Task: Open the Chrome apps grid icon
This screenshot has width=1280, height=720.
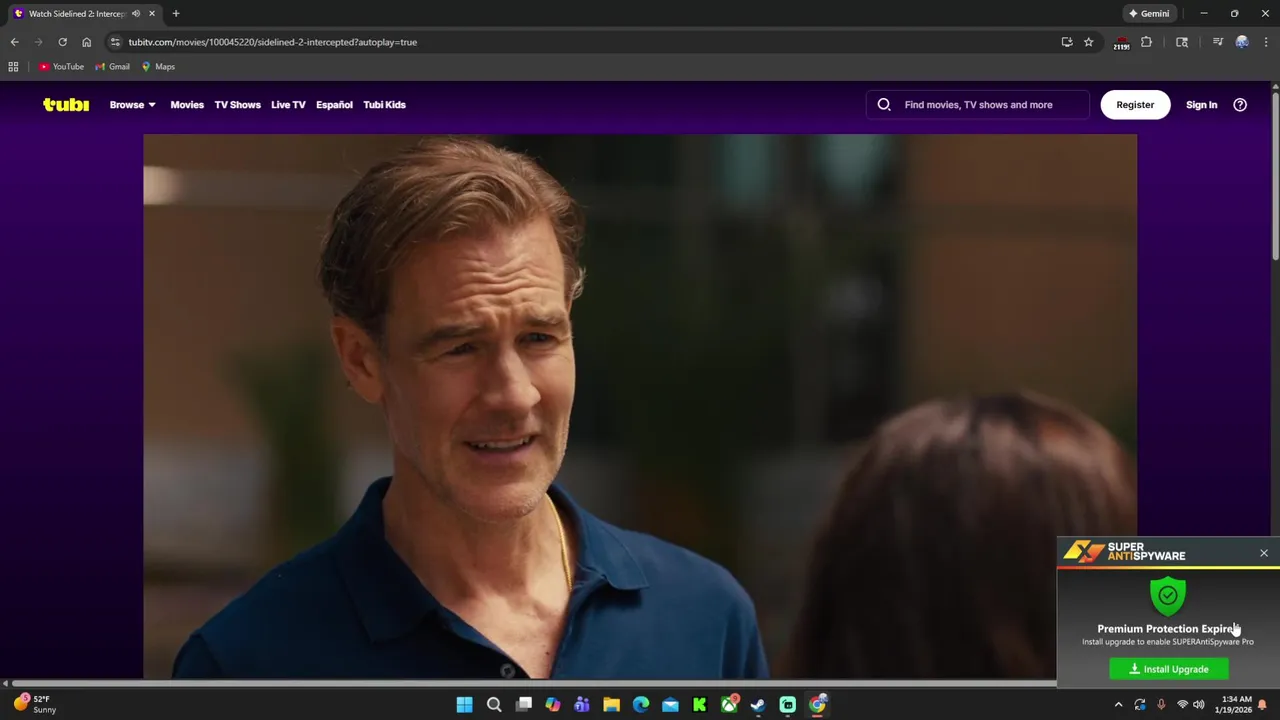Action: pos(13,67)
